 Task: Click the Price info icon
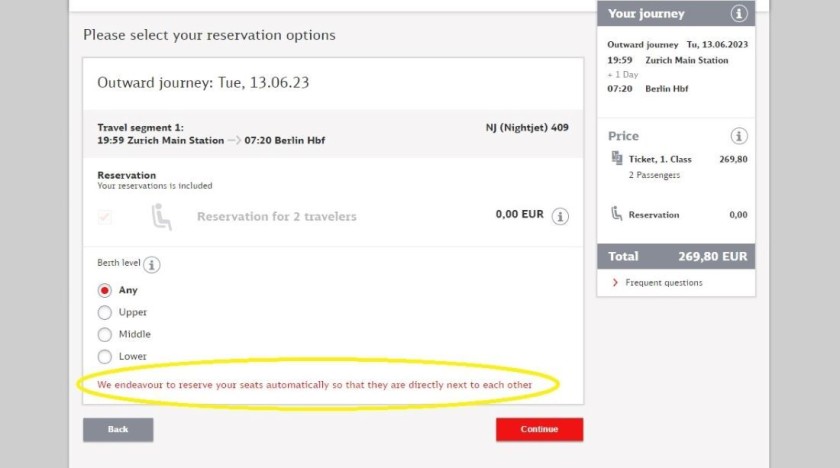(x=739, y=136)
